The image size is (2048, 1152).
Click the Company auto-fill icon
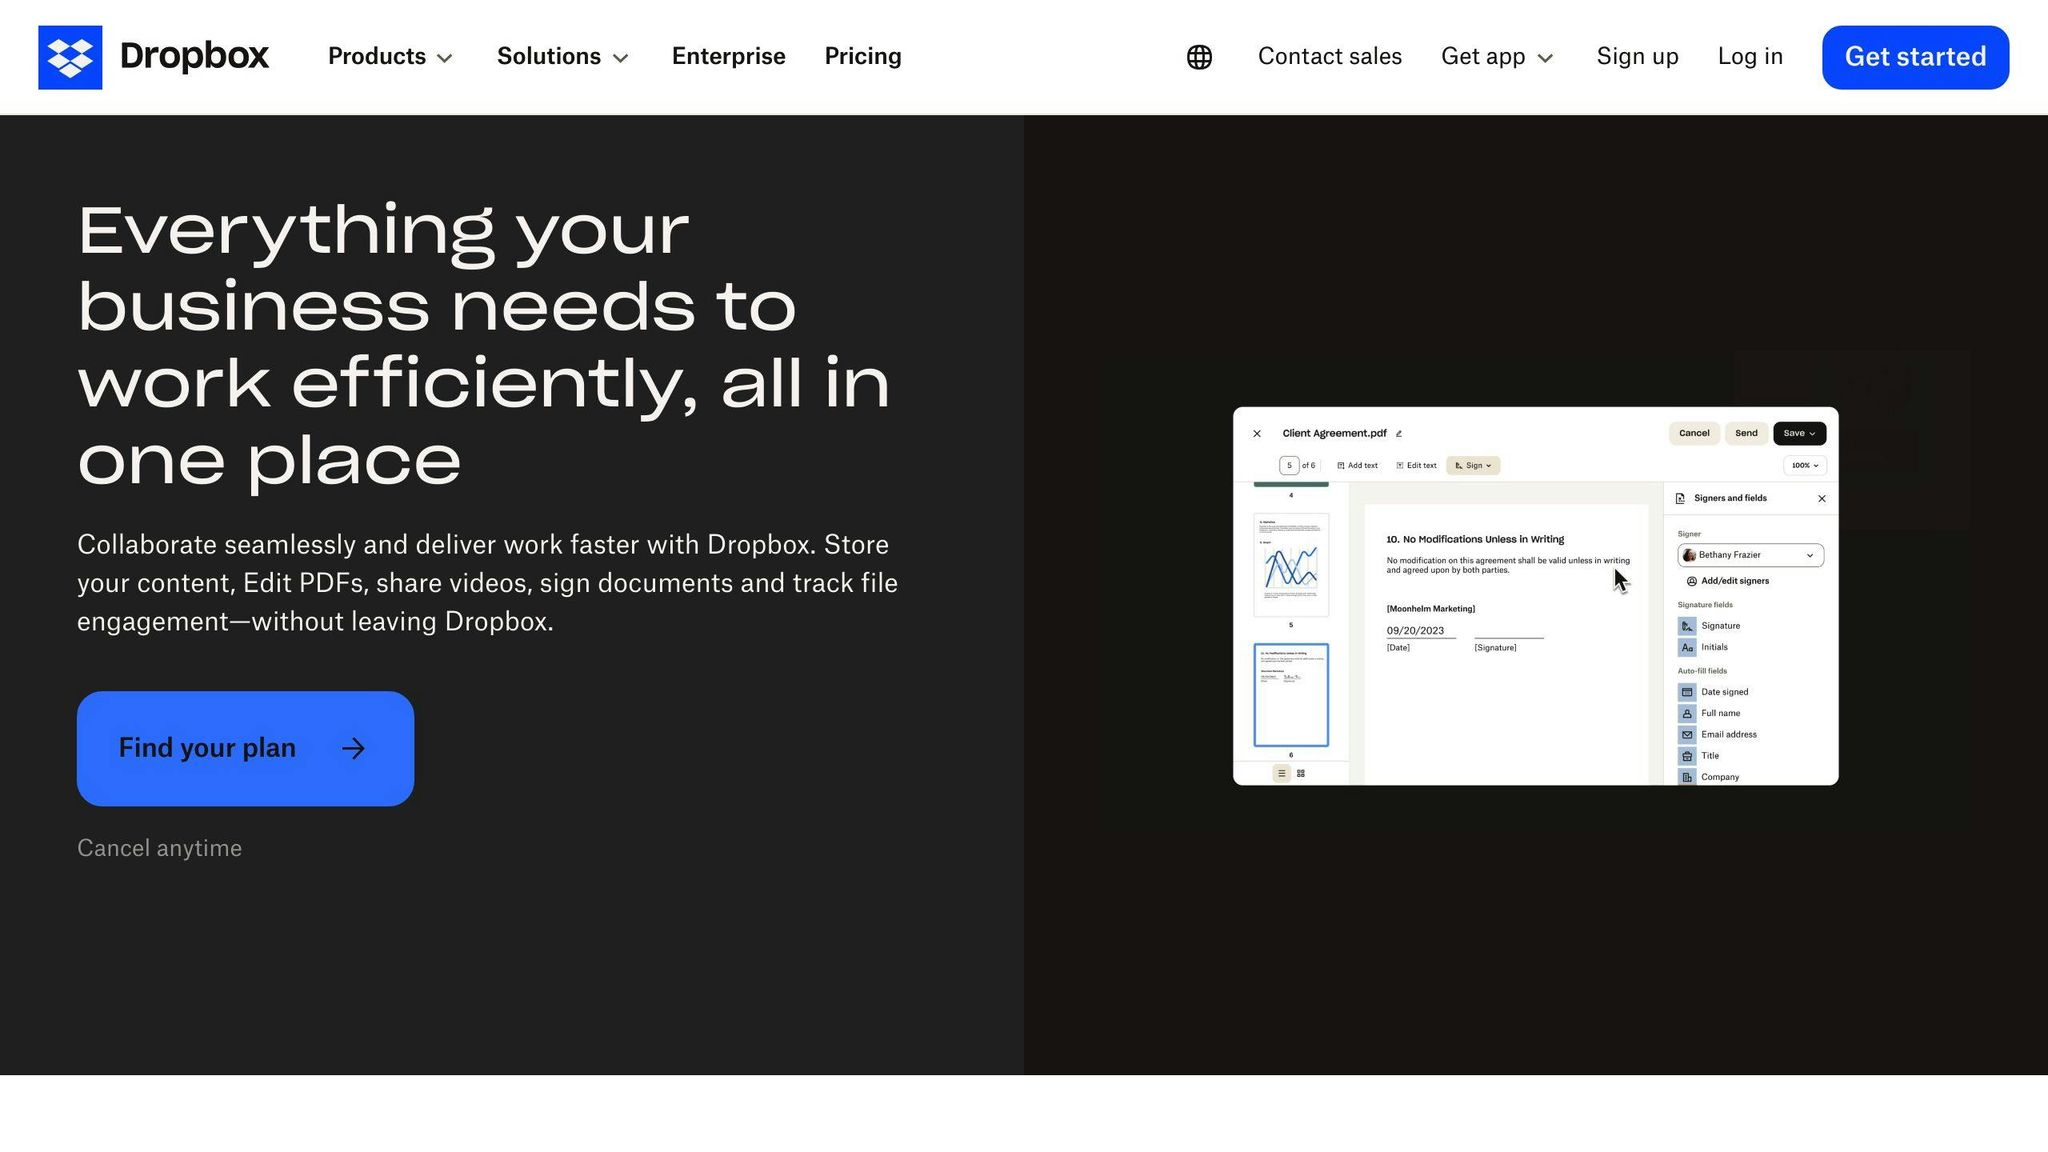(x=1687, y=777)
